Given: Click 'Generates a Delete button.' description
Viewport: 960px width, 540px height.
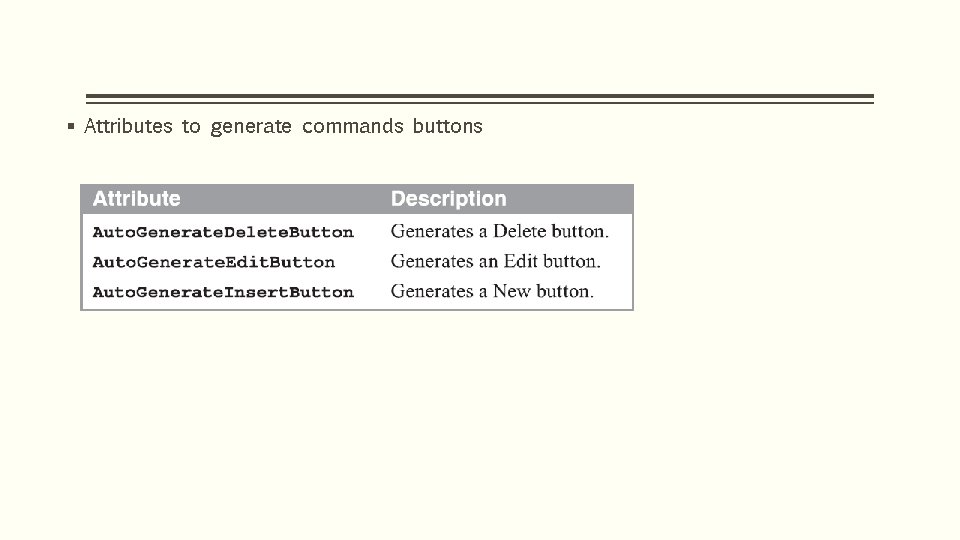Looking at the screenshot, I should tap(499, 232).
